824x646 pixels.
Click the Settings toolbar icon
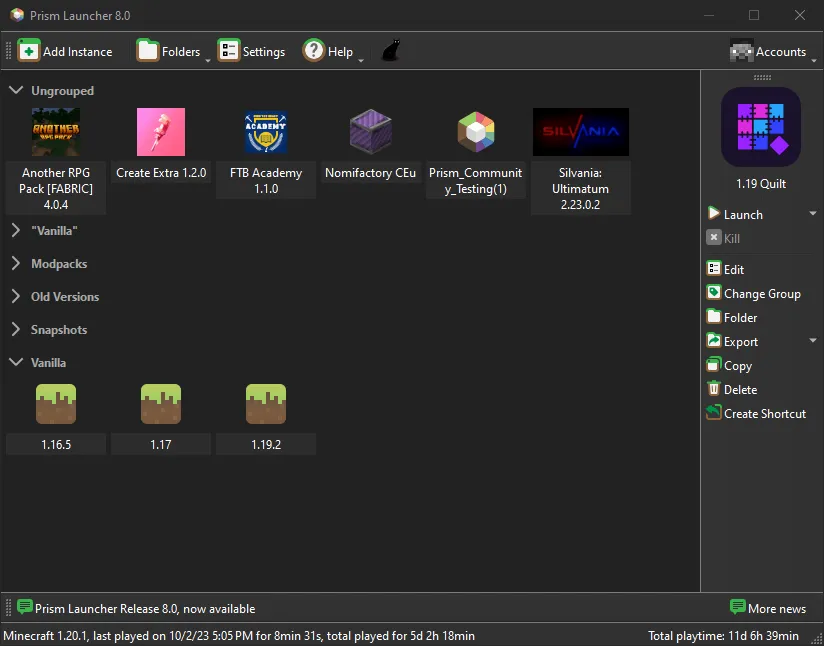coord(229,51)
